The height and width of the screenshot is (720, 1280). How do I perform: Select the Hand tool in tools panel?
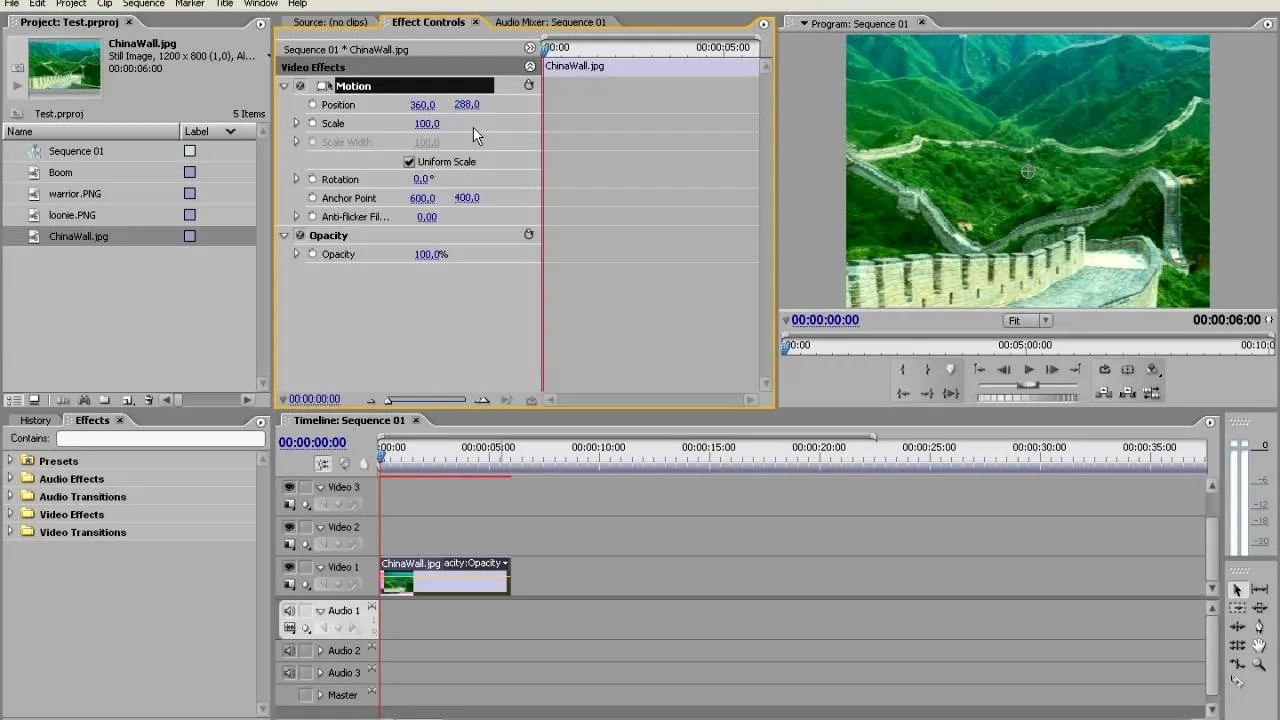(1259, 645)
